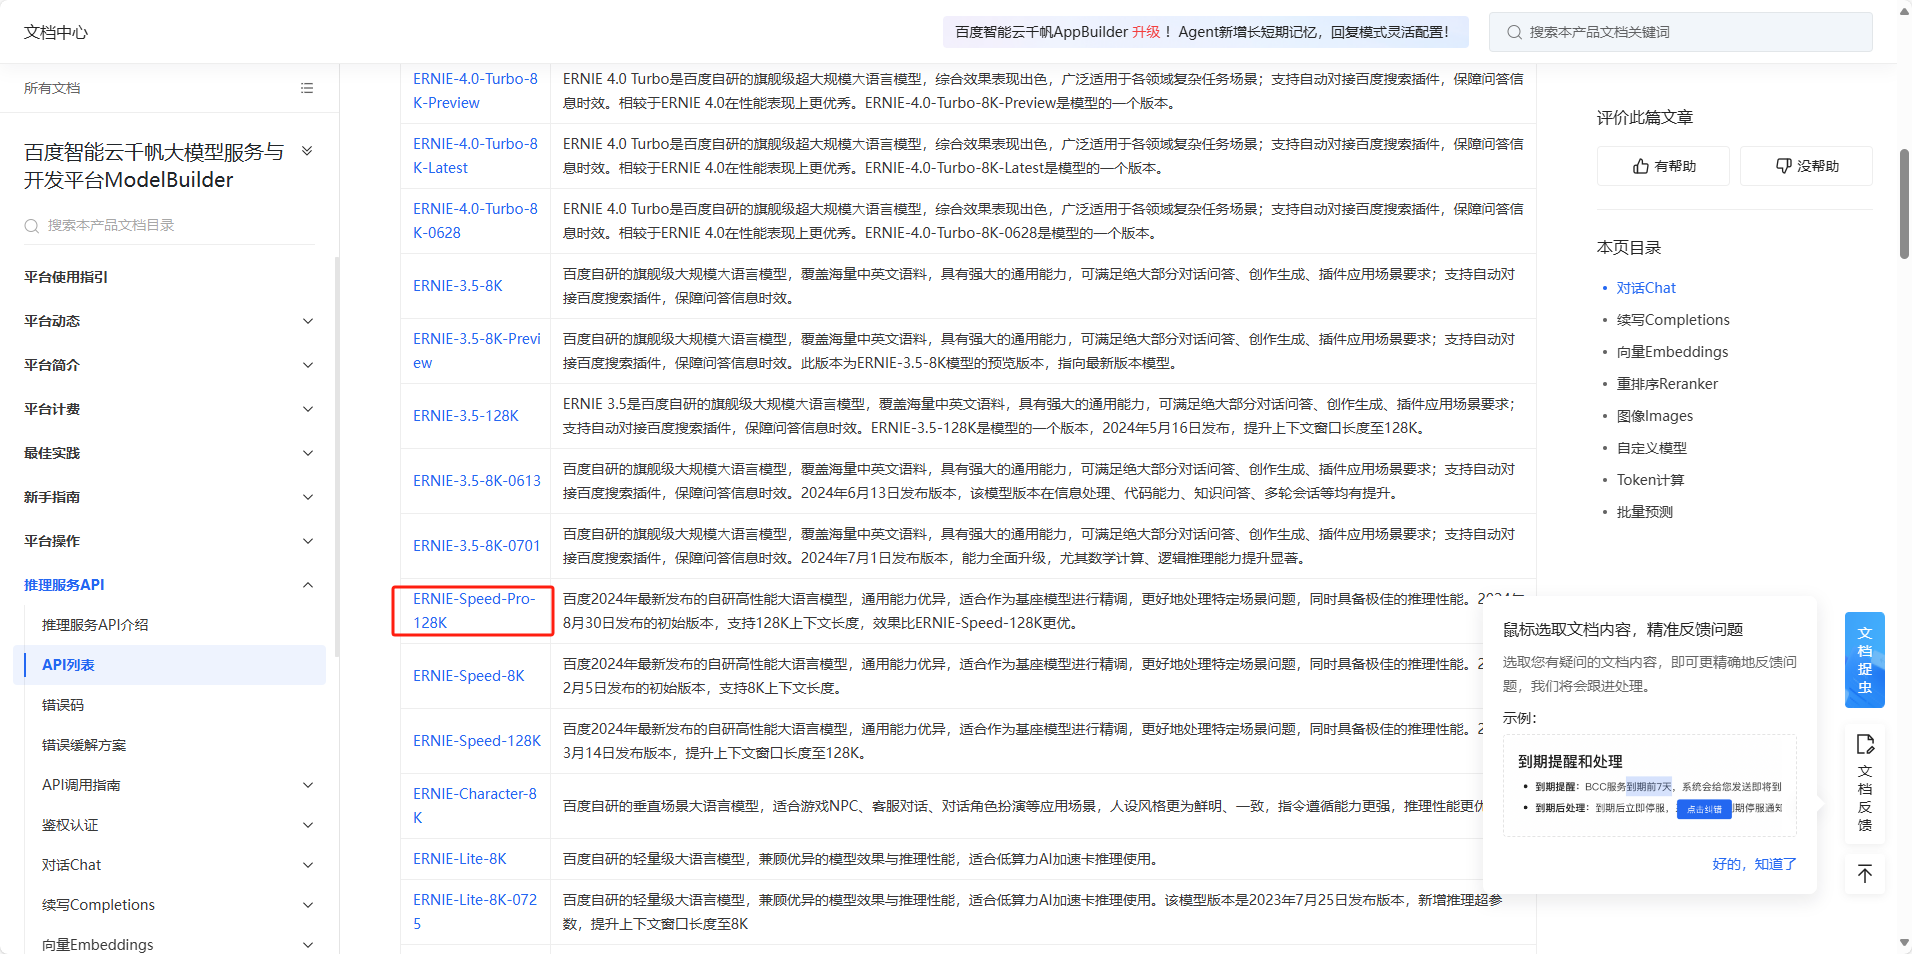Viewport: 1912px width, 954px height.
Task: Expand the 对话Chat sidebar submenu
Action: pyautogui.click(x=308, y=865)
